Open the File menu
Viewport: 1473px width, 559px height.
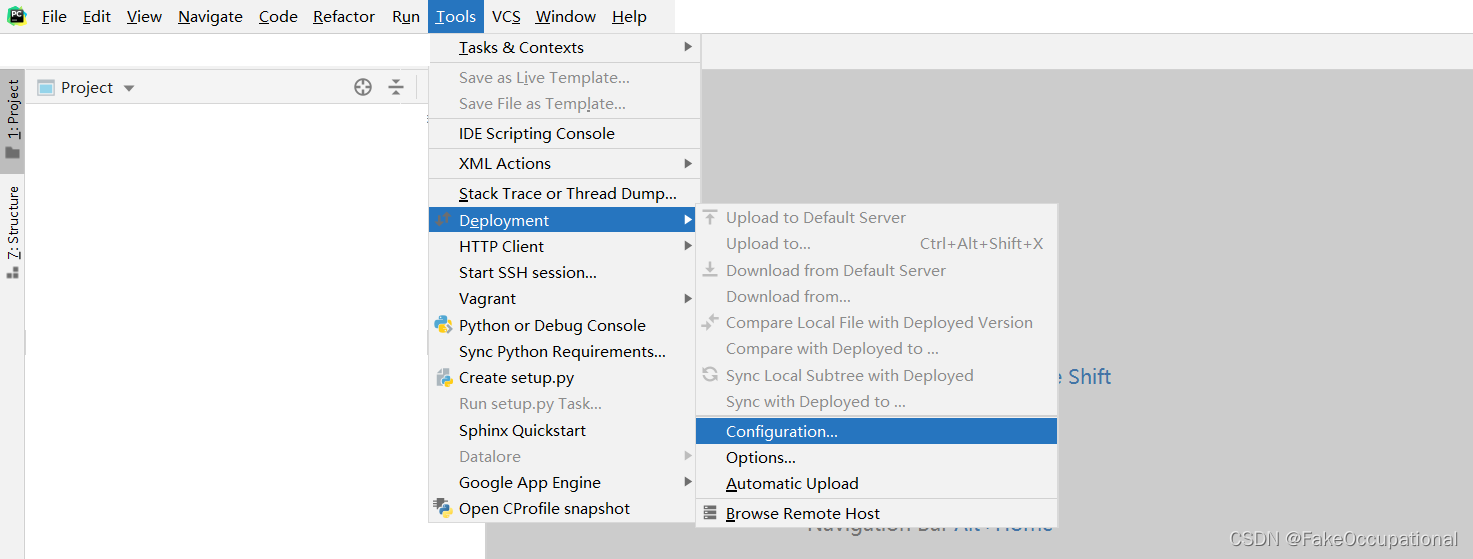tap(54, 16)
